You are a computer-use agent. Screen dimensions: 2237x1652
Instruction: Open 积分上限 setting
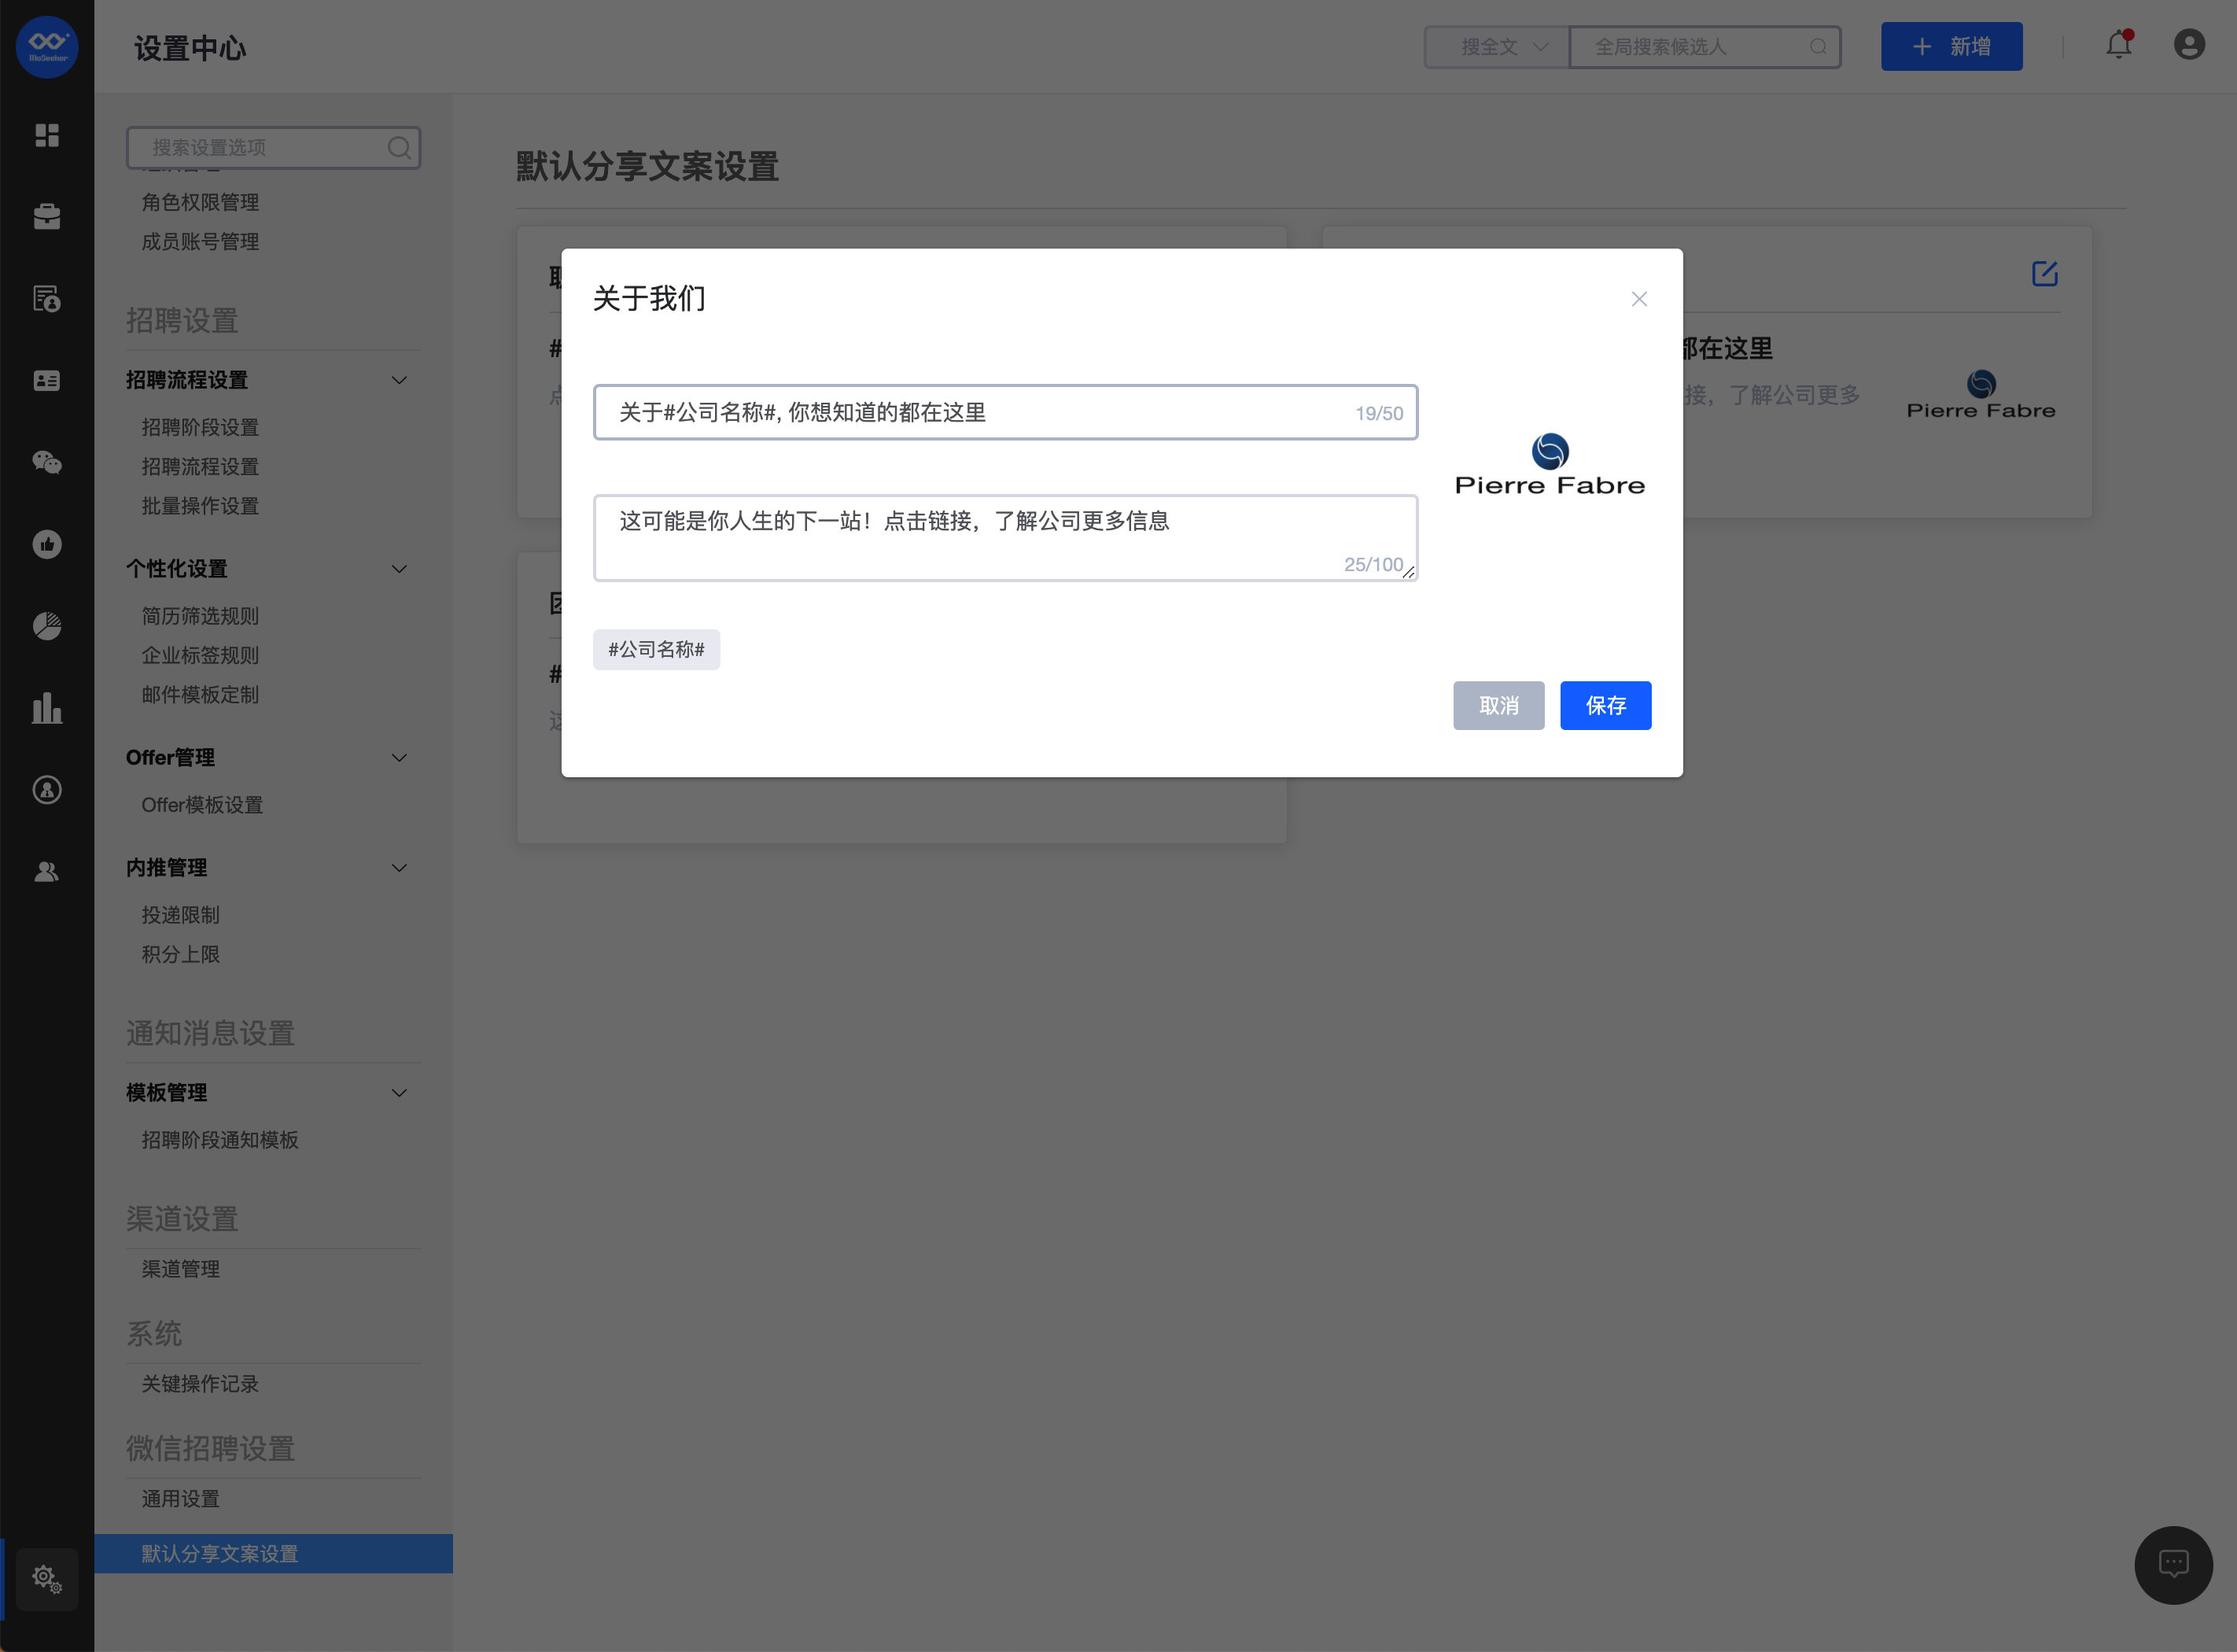[x=180, y=954]
